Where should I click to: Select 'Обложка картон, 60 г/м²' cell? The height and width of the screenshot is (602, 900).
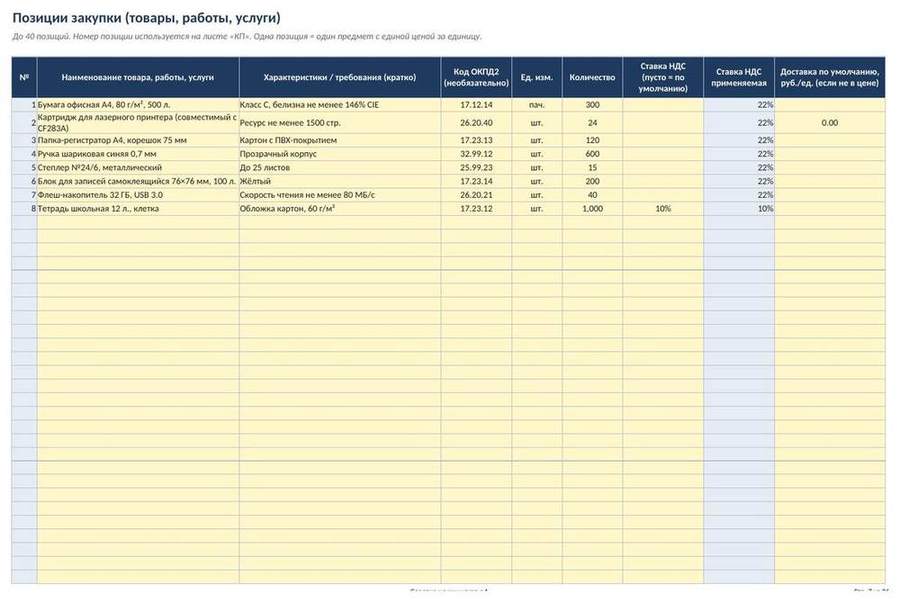340,209
